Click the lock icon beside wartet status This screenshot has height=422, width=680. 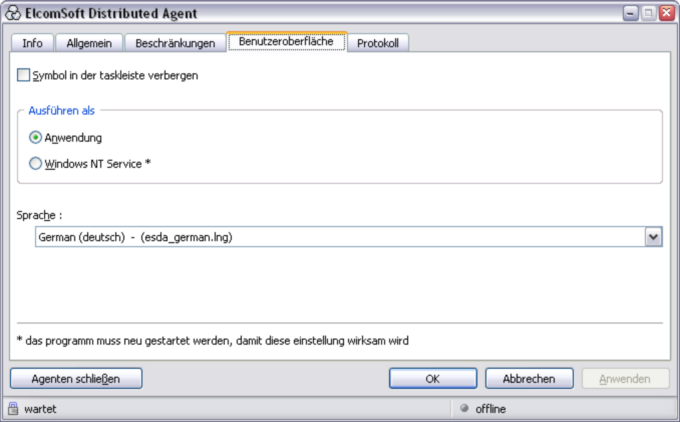(13, 409)
